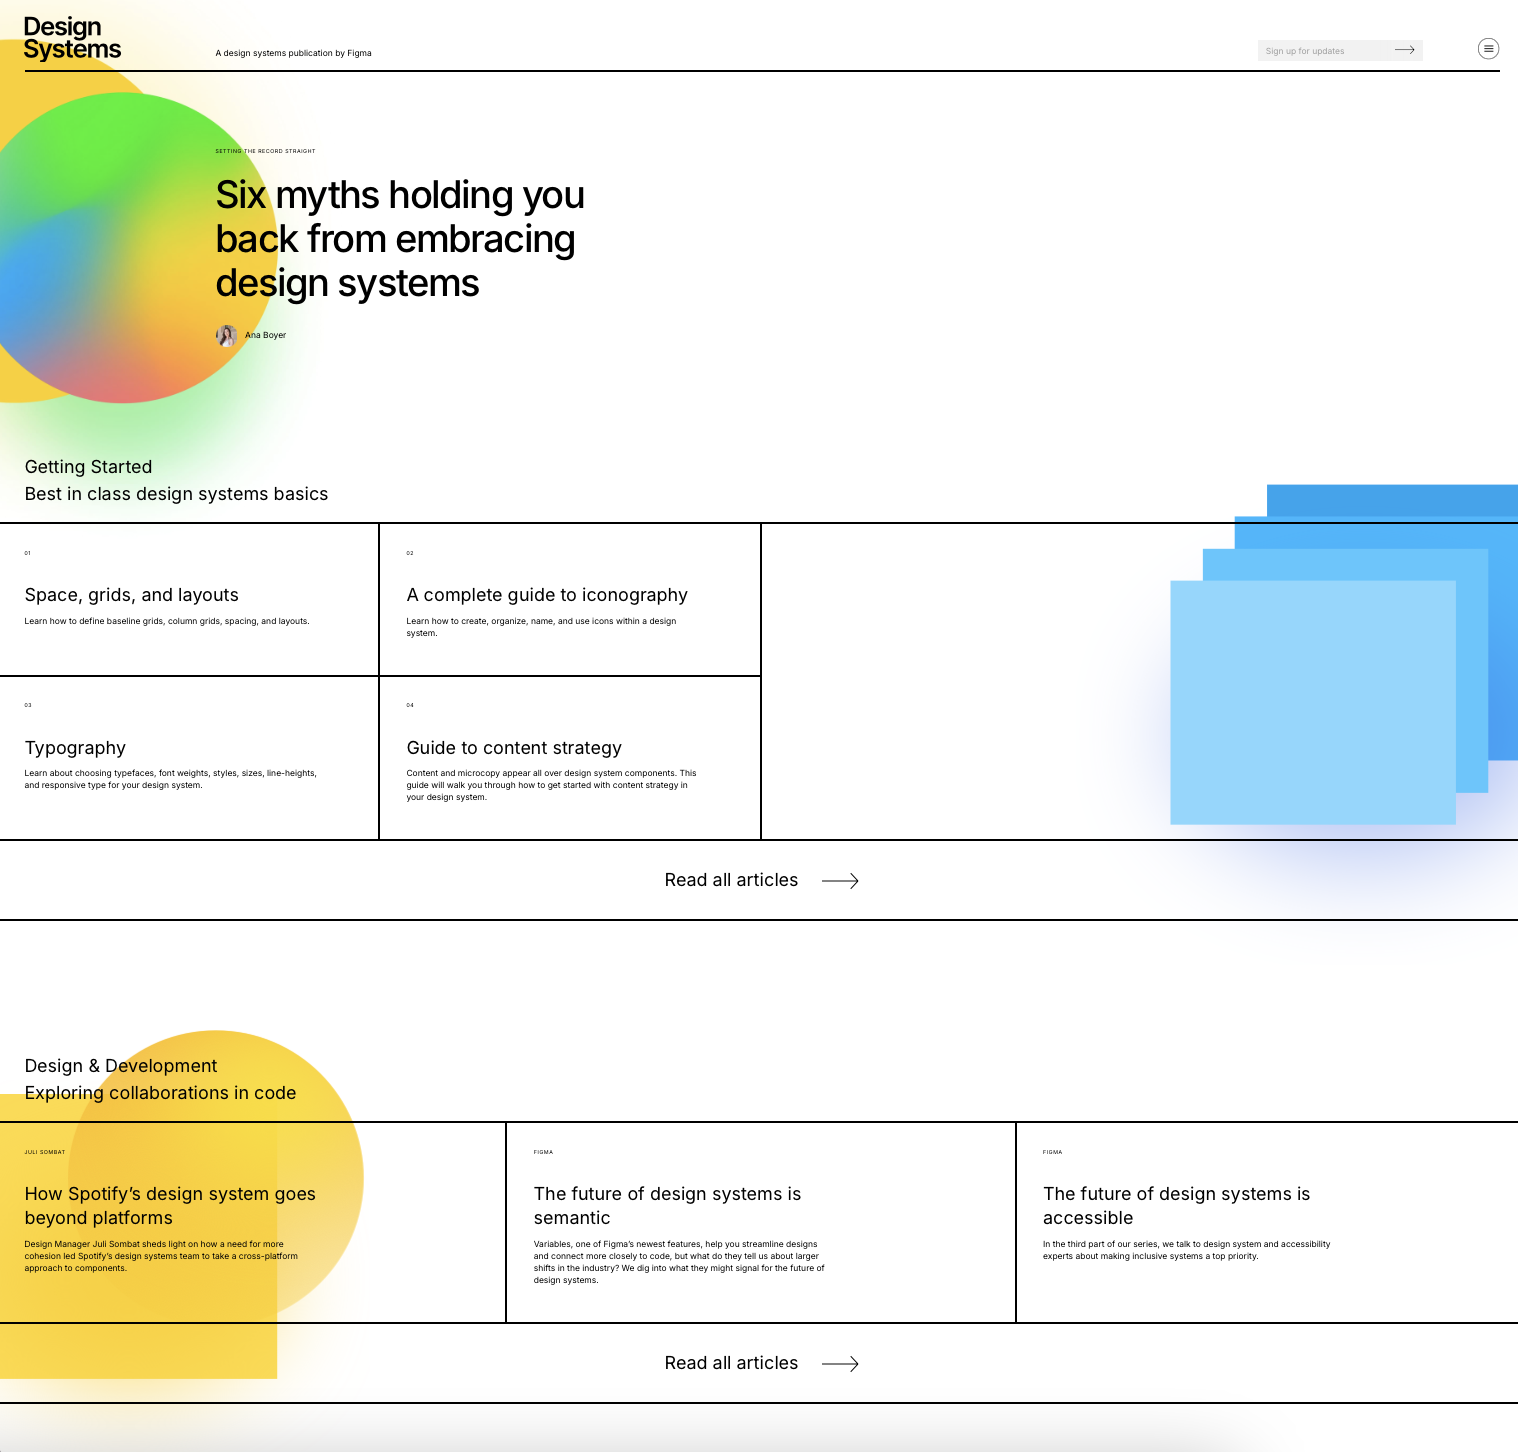Open Space, grids, and layouts article
Viewport: 1518px width, 1452px height.
click(132, 595)
